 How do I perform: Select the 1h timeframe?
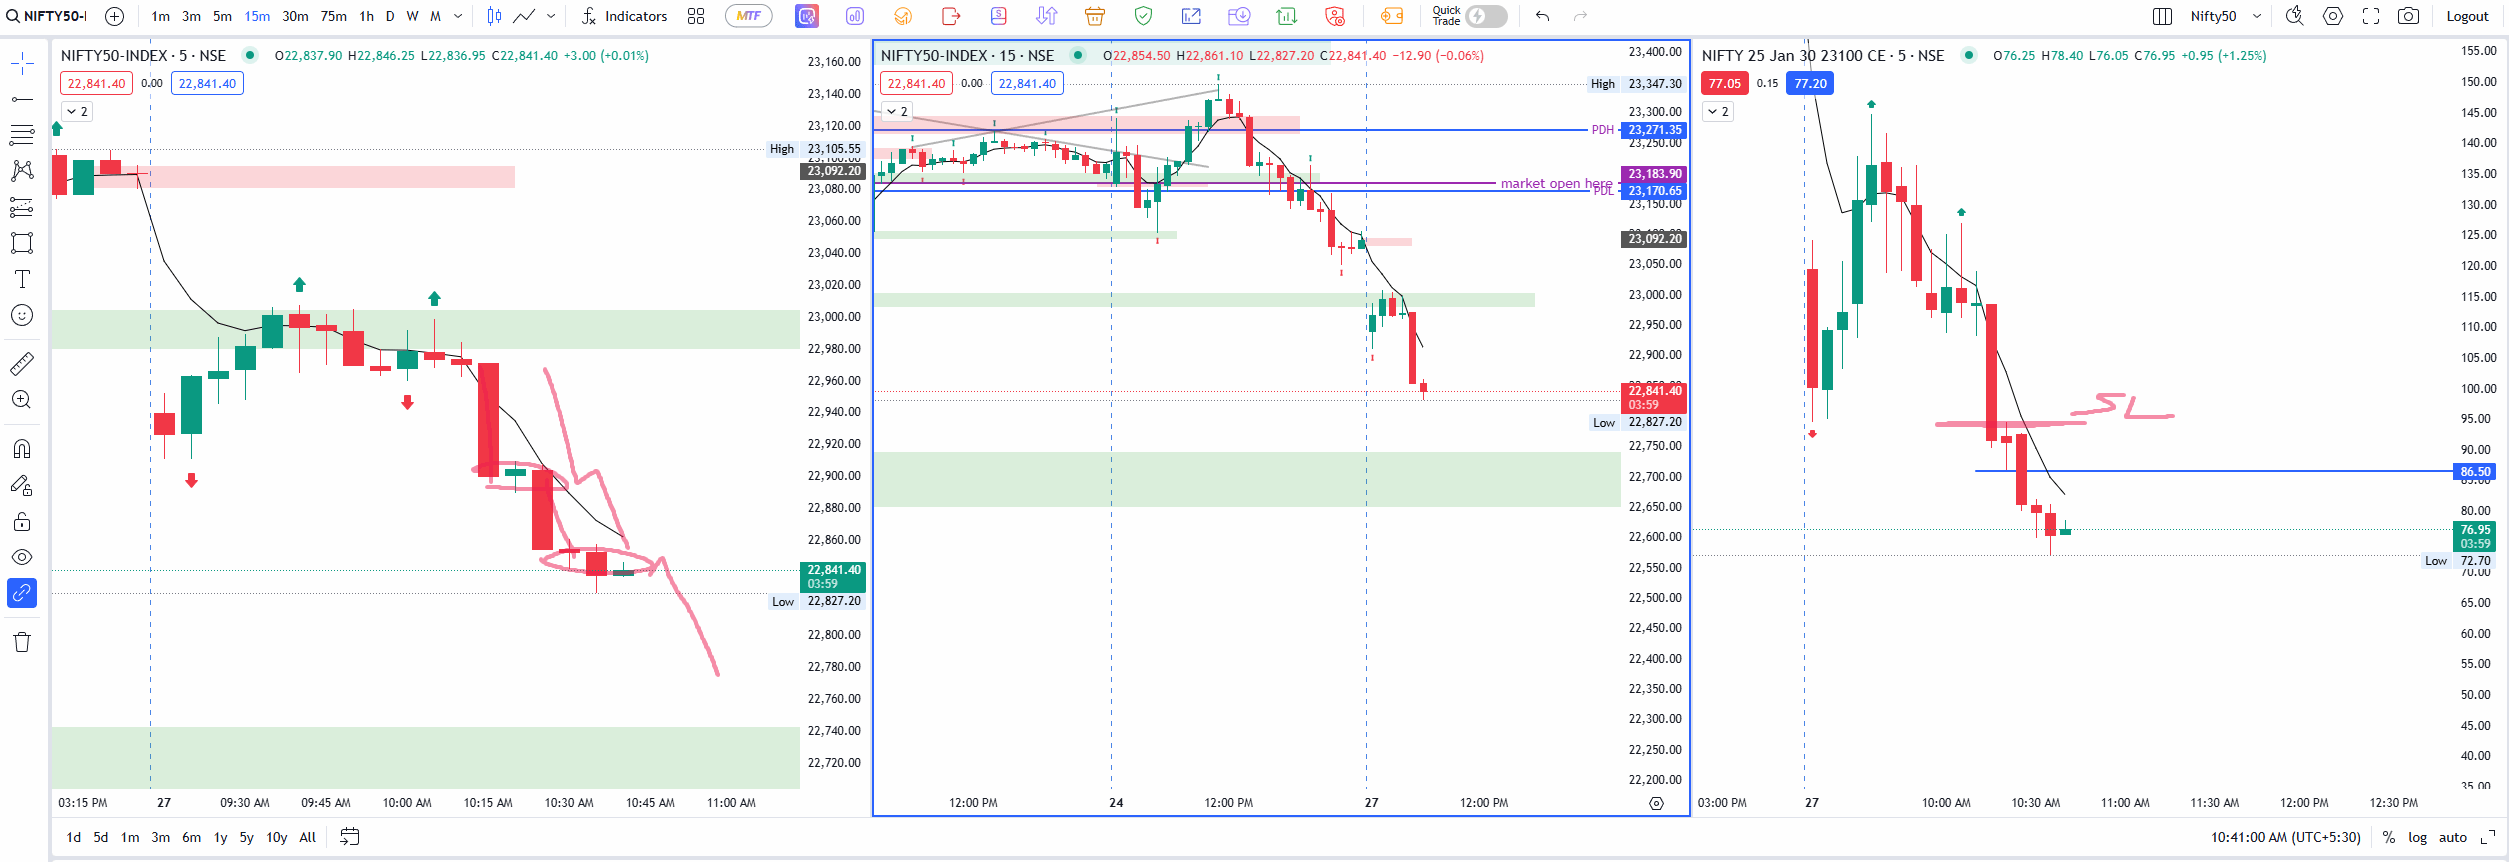coord(367,16)
